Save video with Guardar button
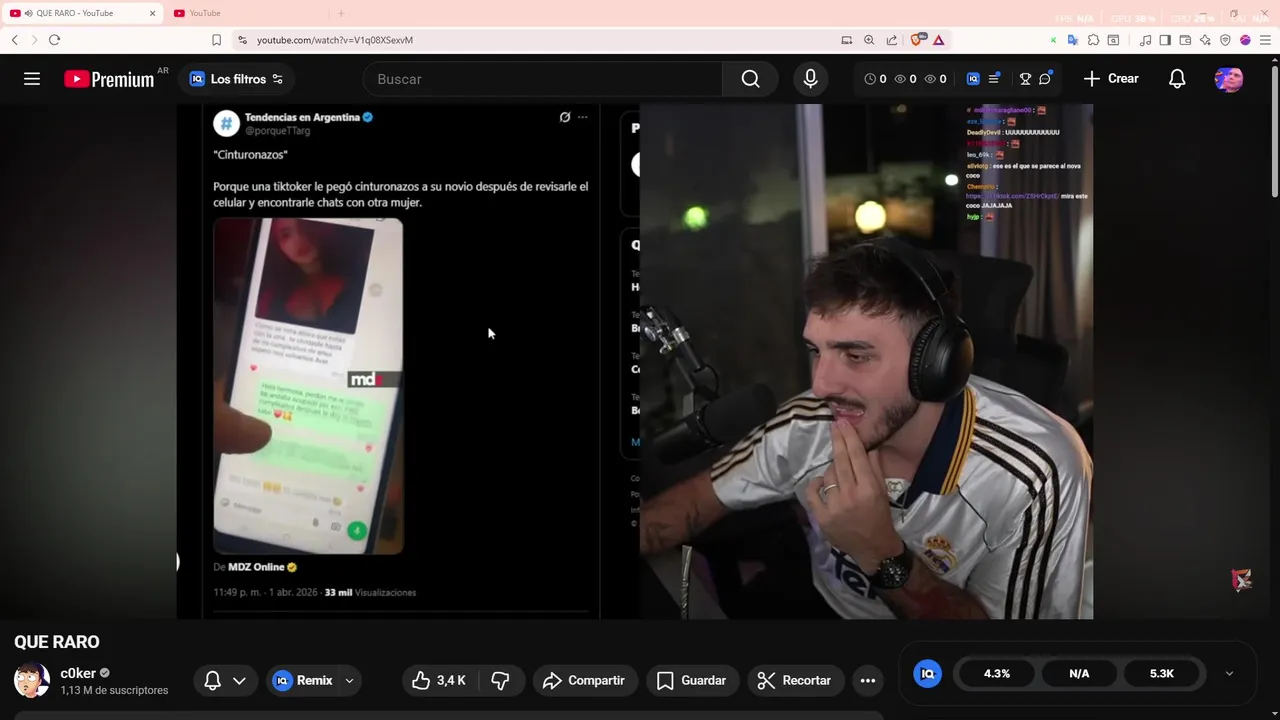This screenshot has height=720, width=1280. click(692, 680)
